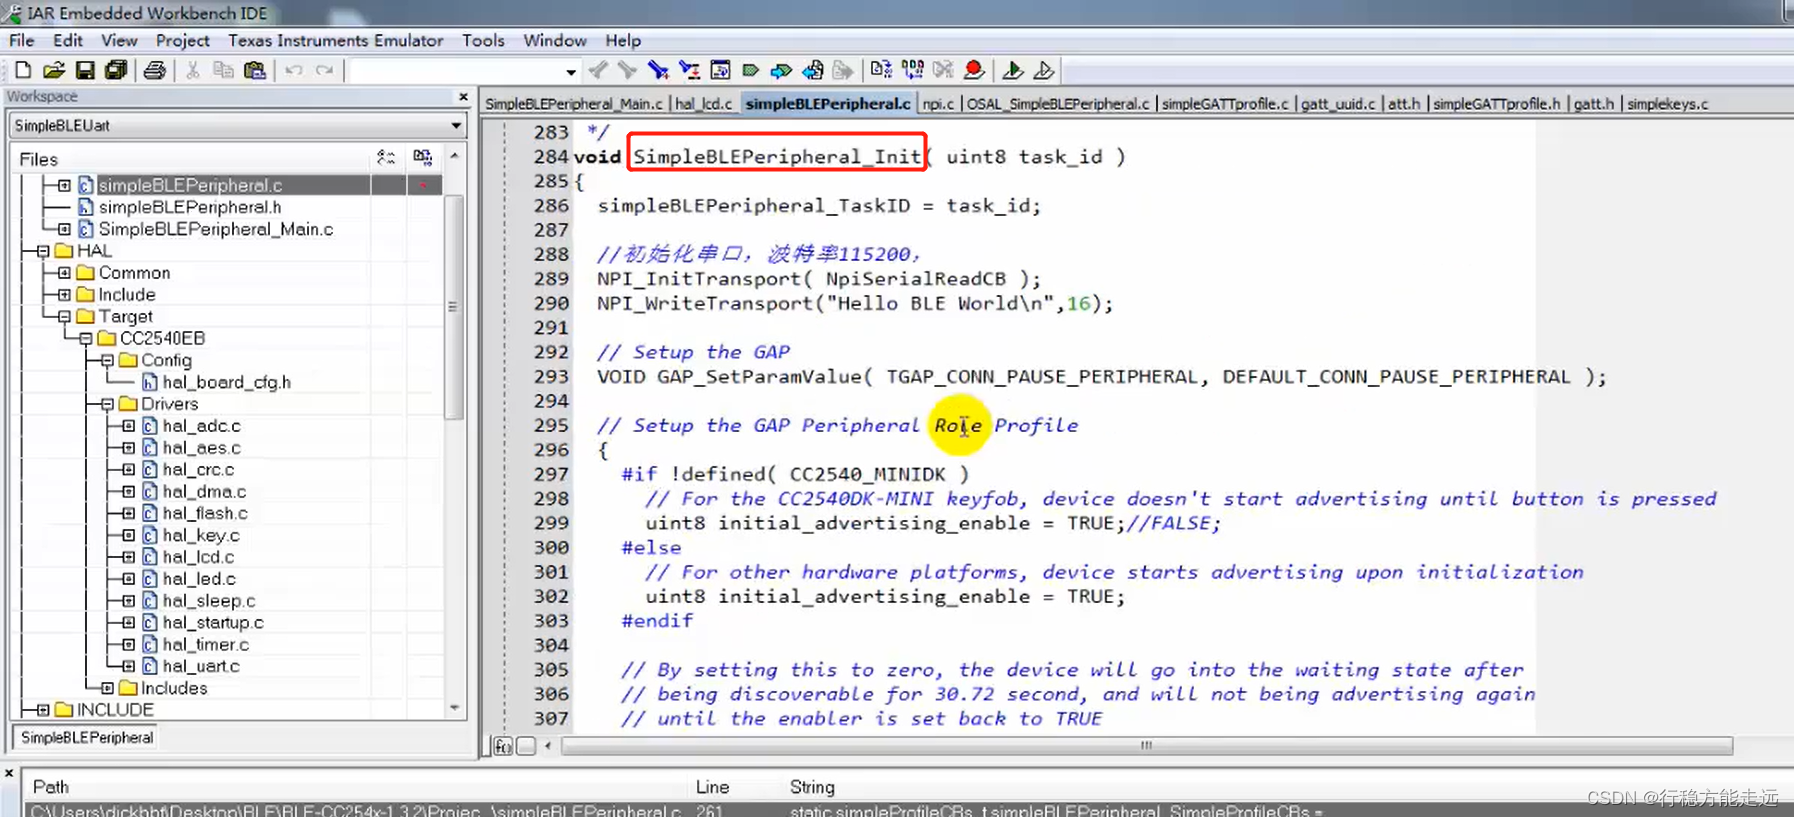Click the workspace tree vertical scrollbar
This screenshot has height=817, width=1794.
(454, 308)
